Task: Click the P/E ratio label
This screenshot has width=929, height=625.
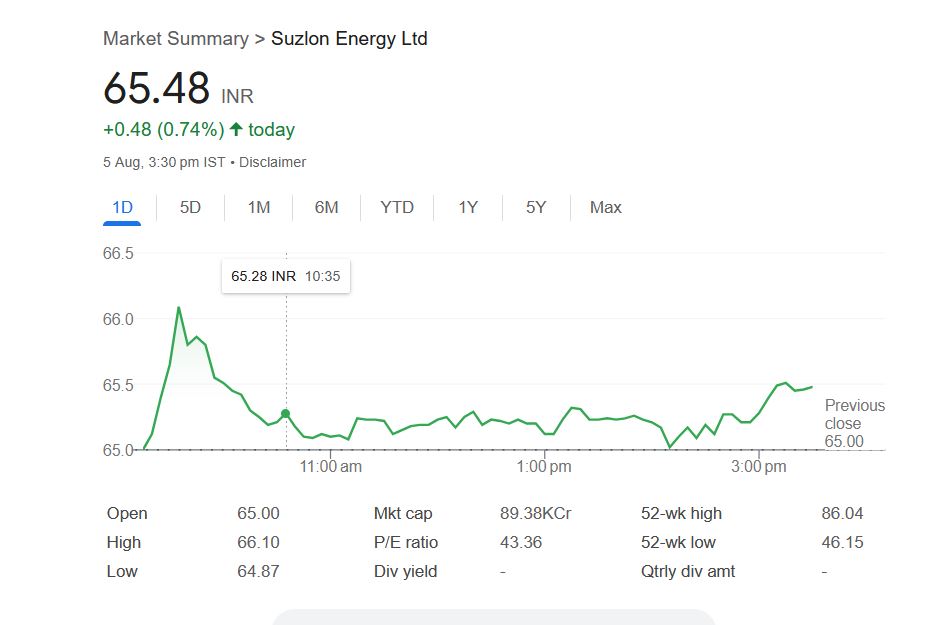Action: click(x=406, y=543)
